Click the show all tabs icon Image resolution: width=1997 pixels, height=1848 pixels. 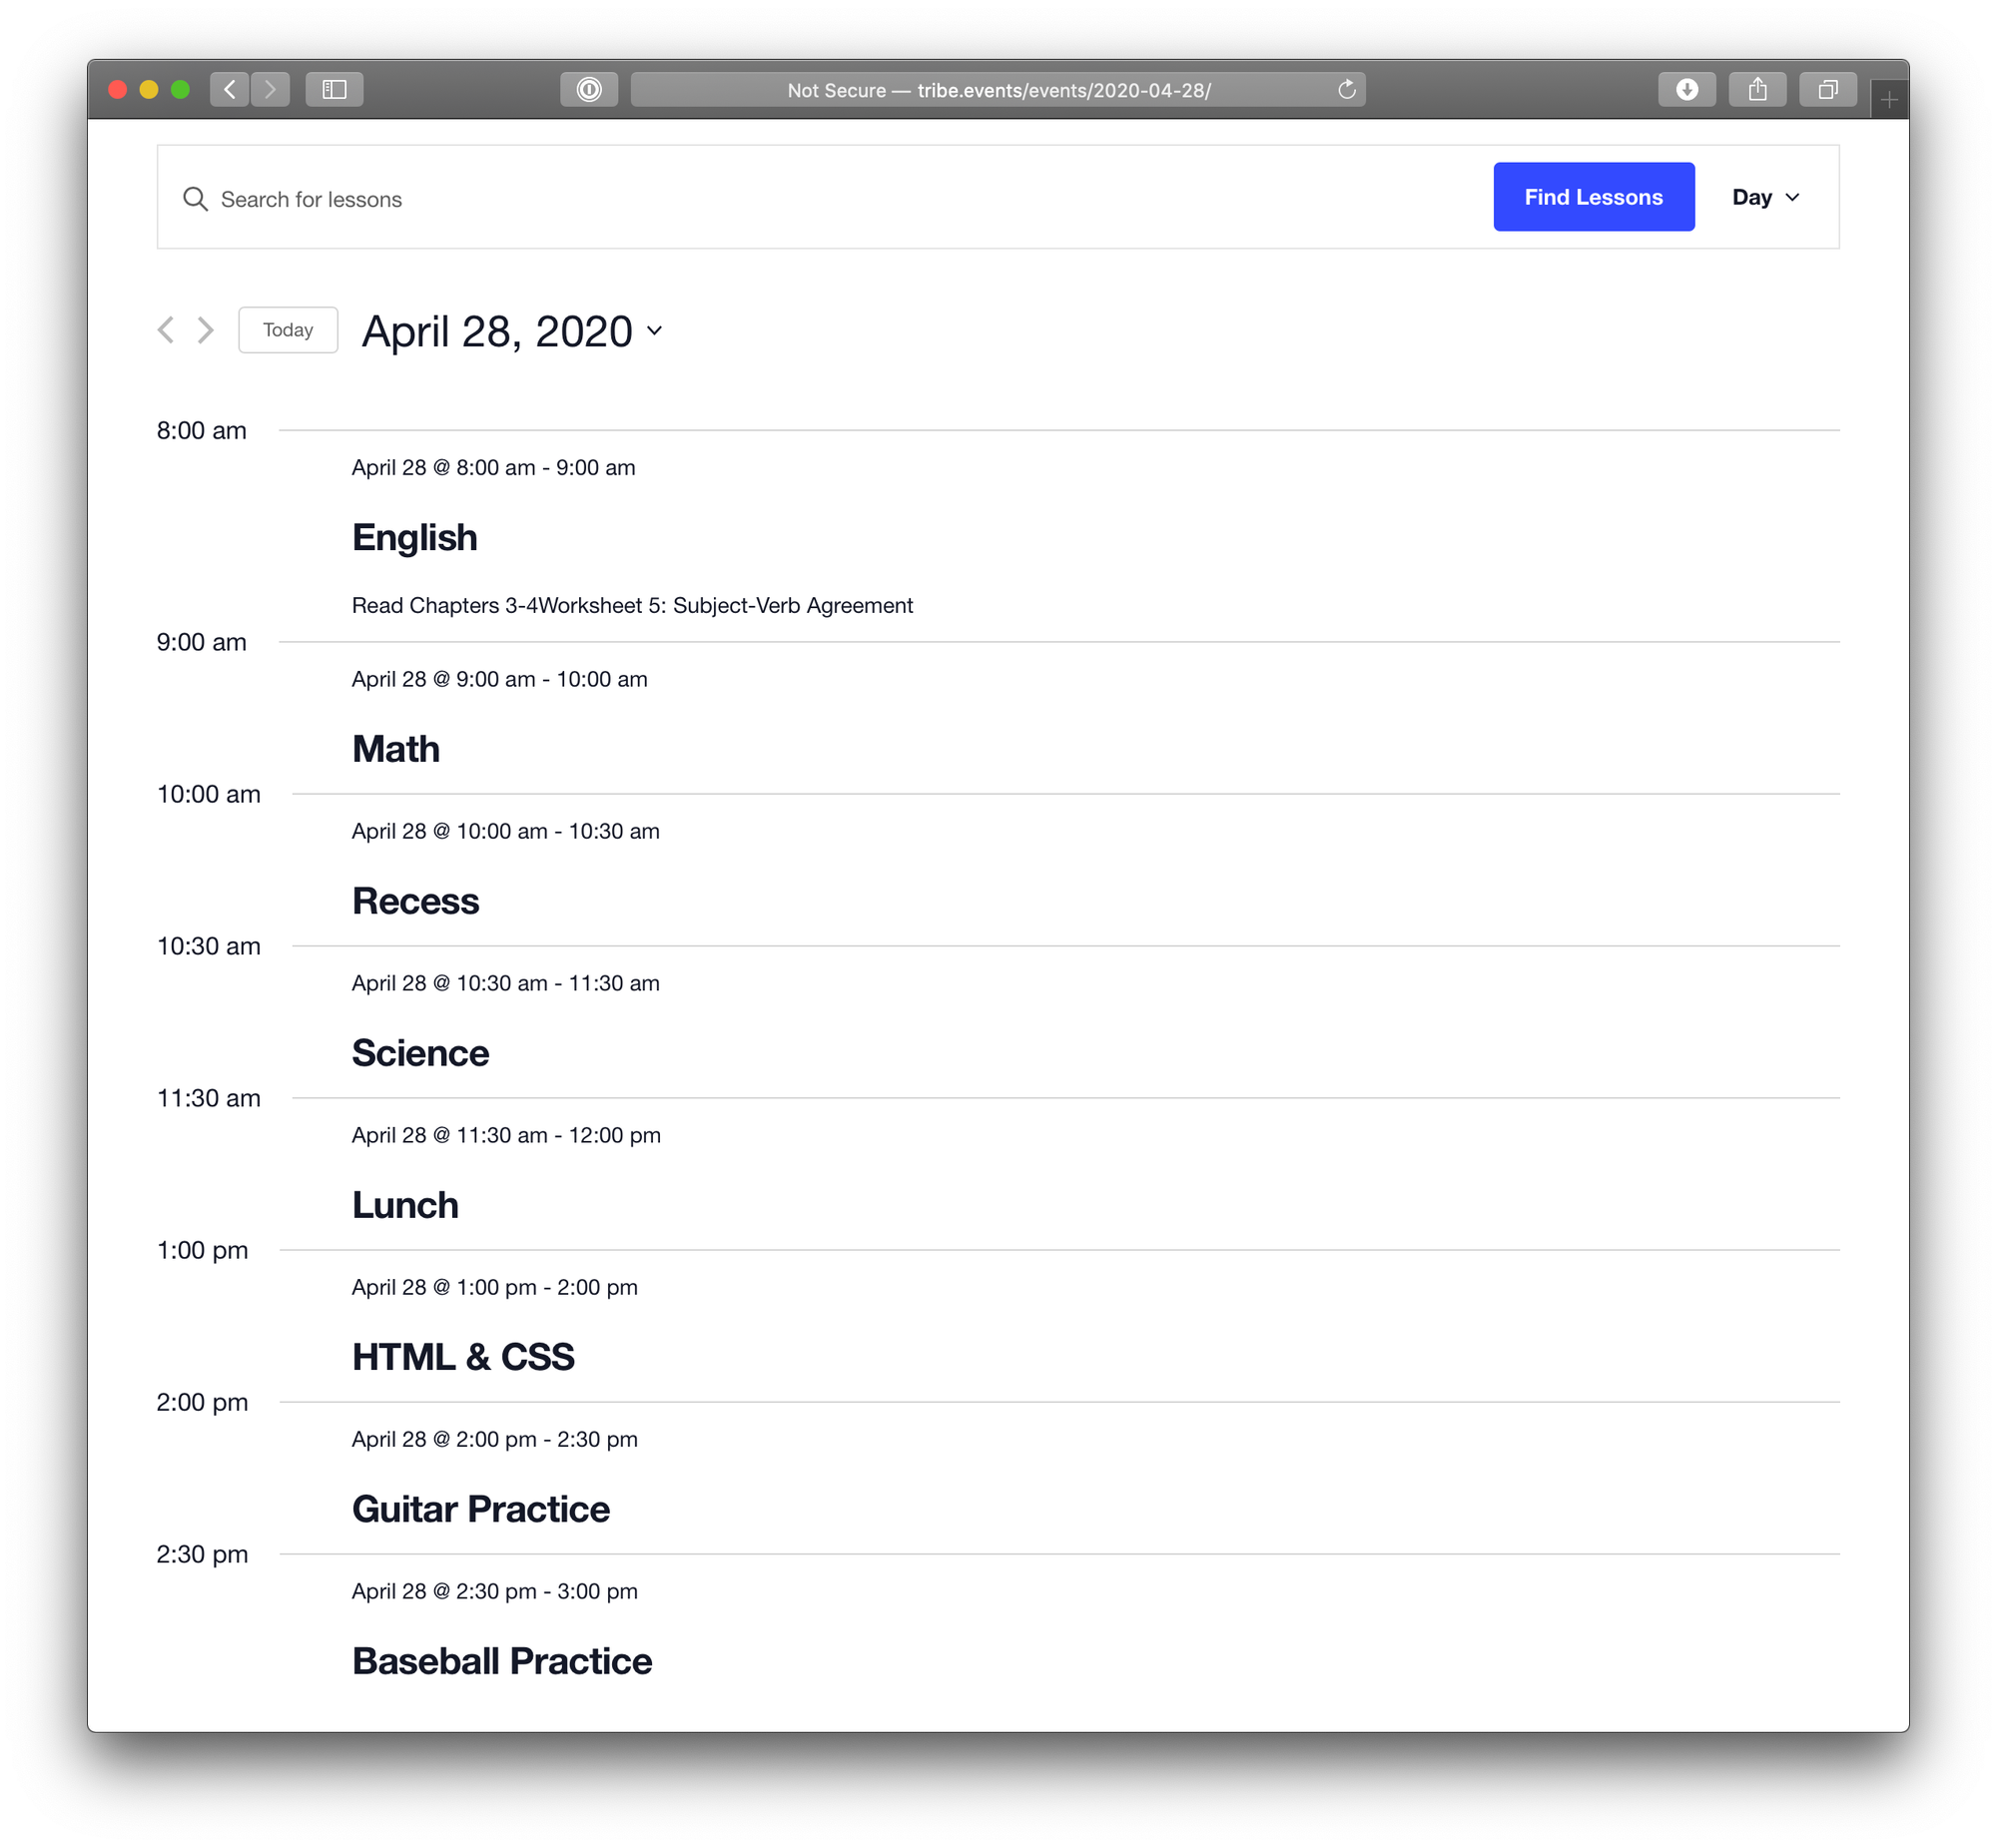coord(1828,89)
